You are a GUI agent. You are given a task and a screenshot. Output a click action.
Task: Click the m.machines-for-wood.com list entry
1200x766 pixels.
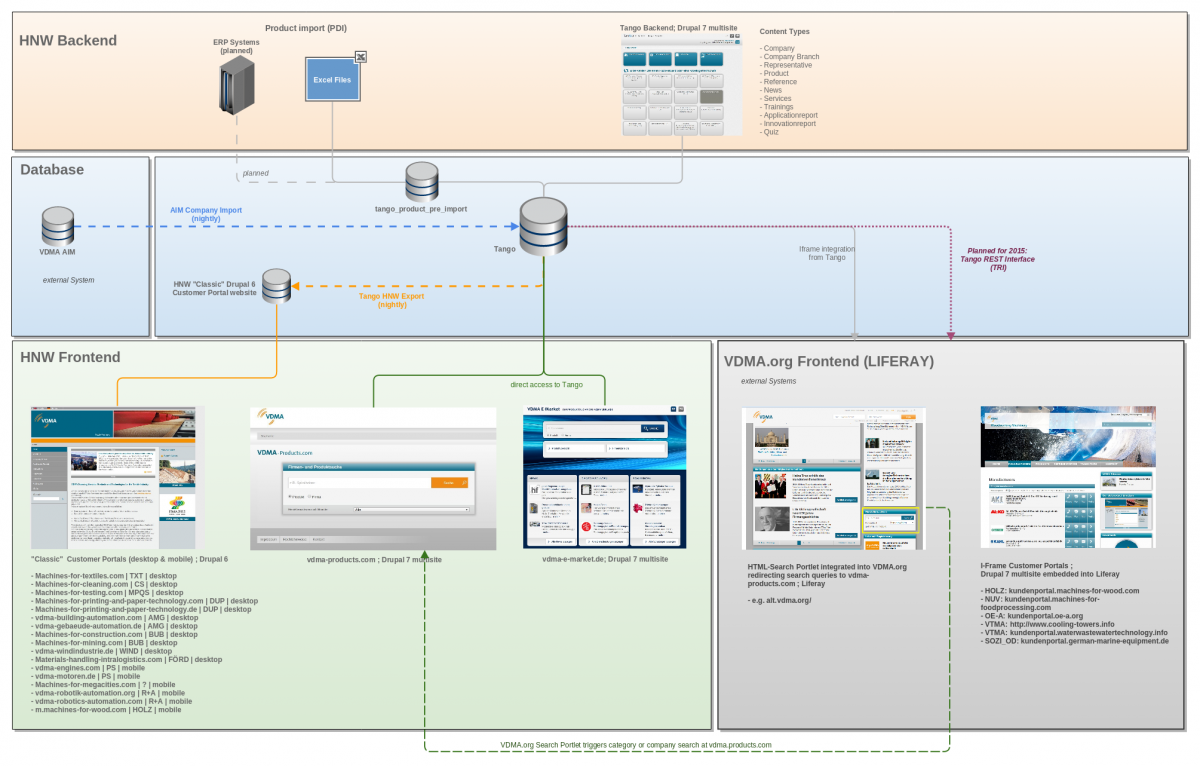coord(106,709)
